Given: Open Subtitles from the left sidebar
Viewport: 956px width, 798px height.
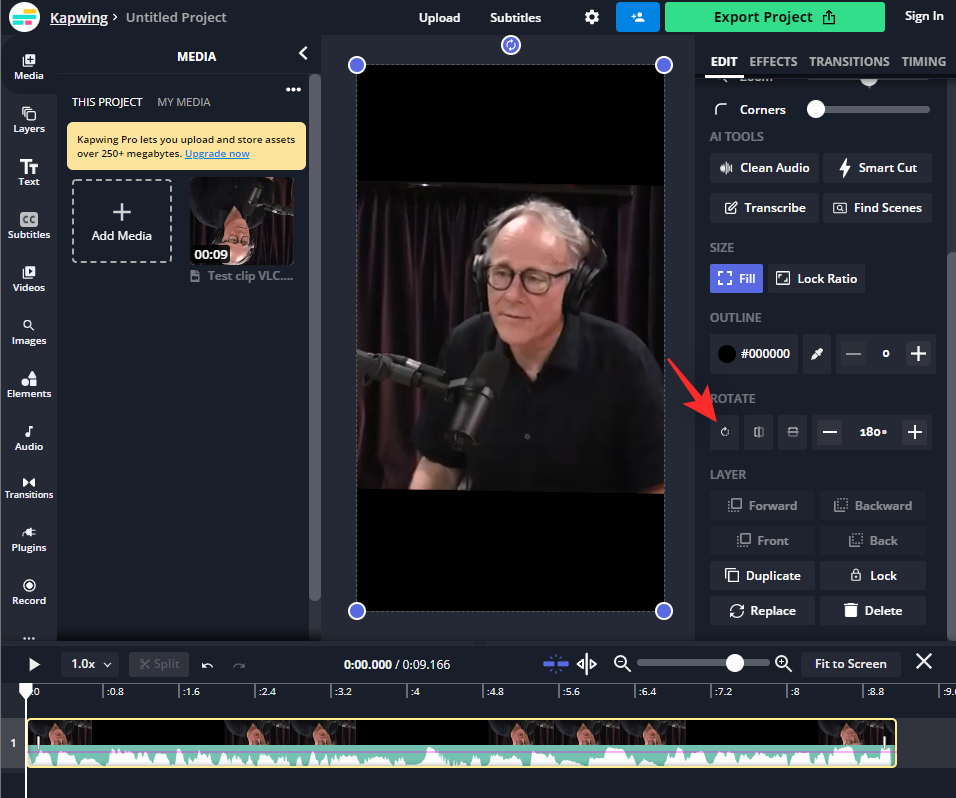Looking at the screenshot, I should 29,226.
